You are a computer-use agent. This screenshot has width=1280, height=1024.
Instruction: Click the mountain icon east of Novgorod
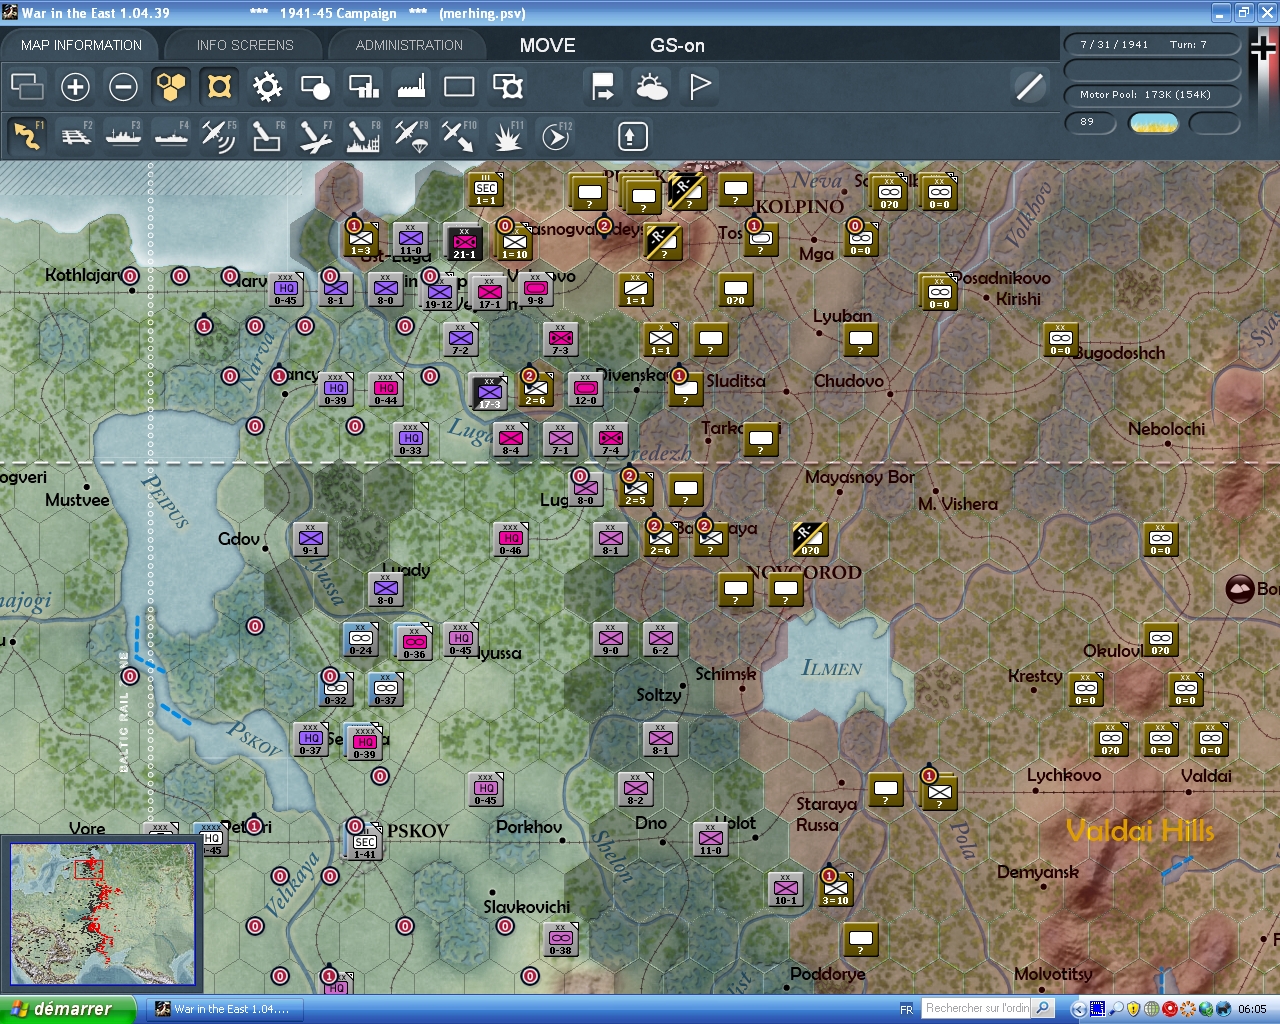[x=1240, y=589]
